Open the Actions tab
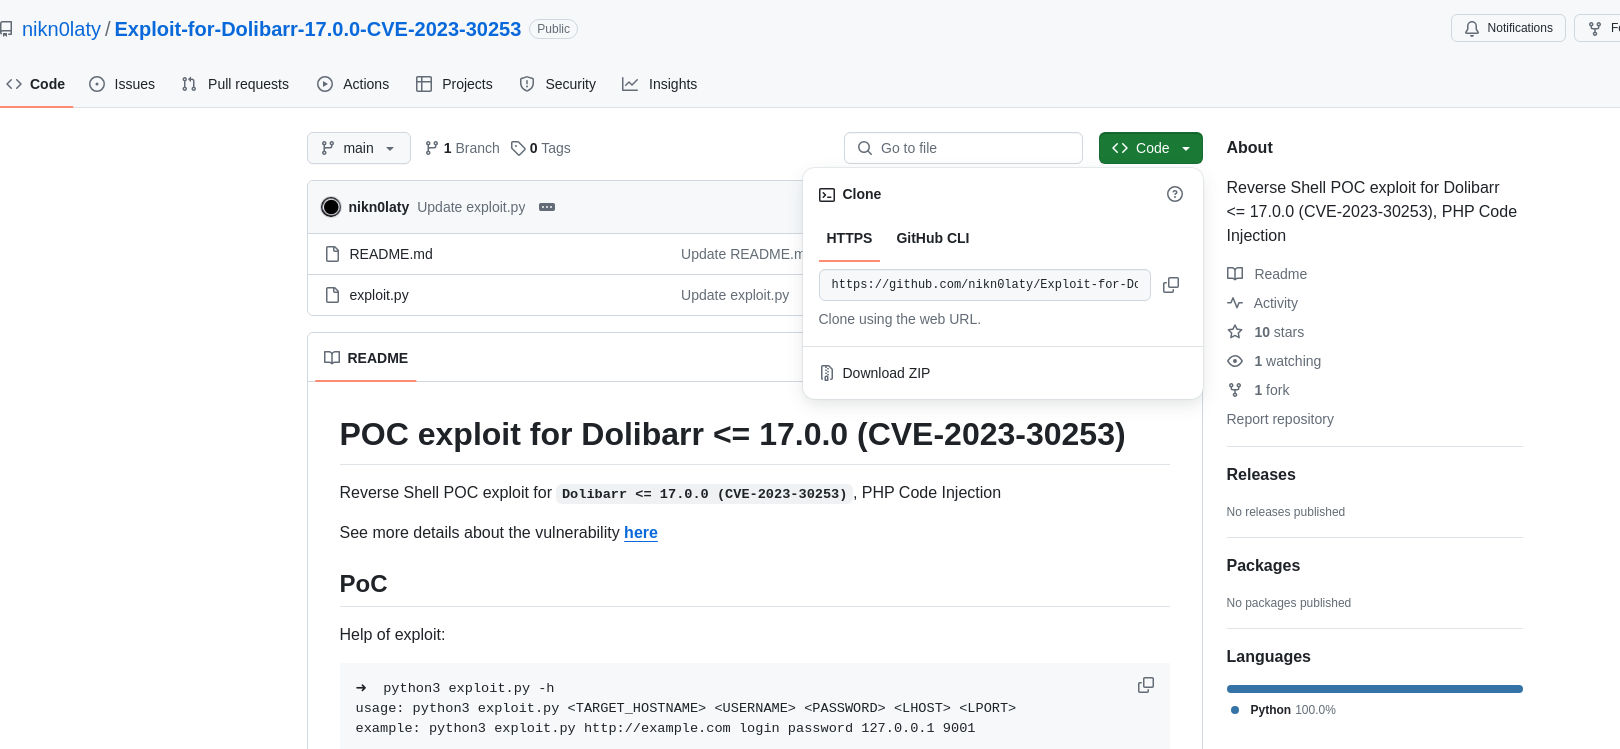 point(353,84)
